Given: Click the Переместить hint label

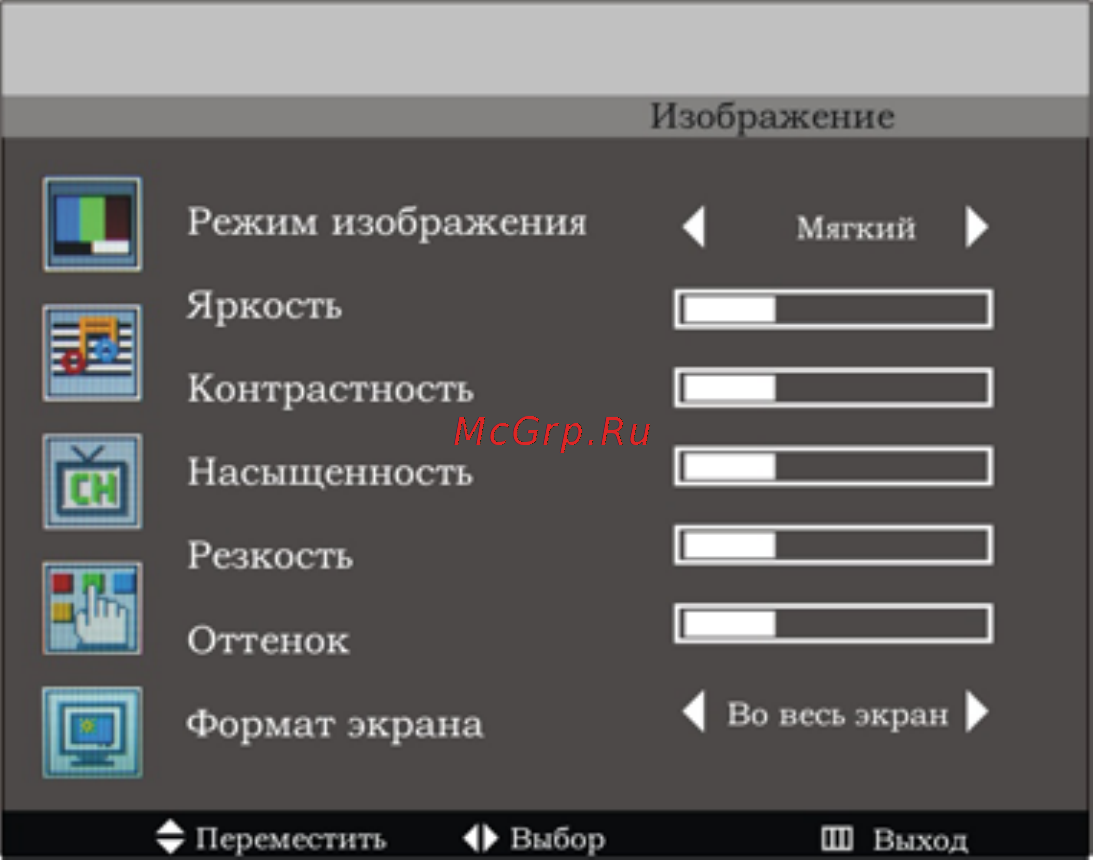Looking at the screenshot, I should pos(291,839).
